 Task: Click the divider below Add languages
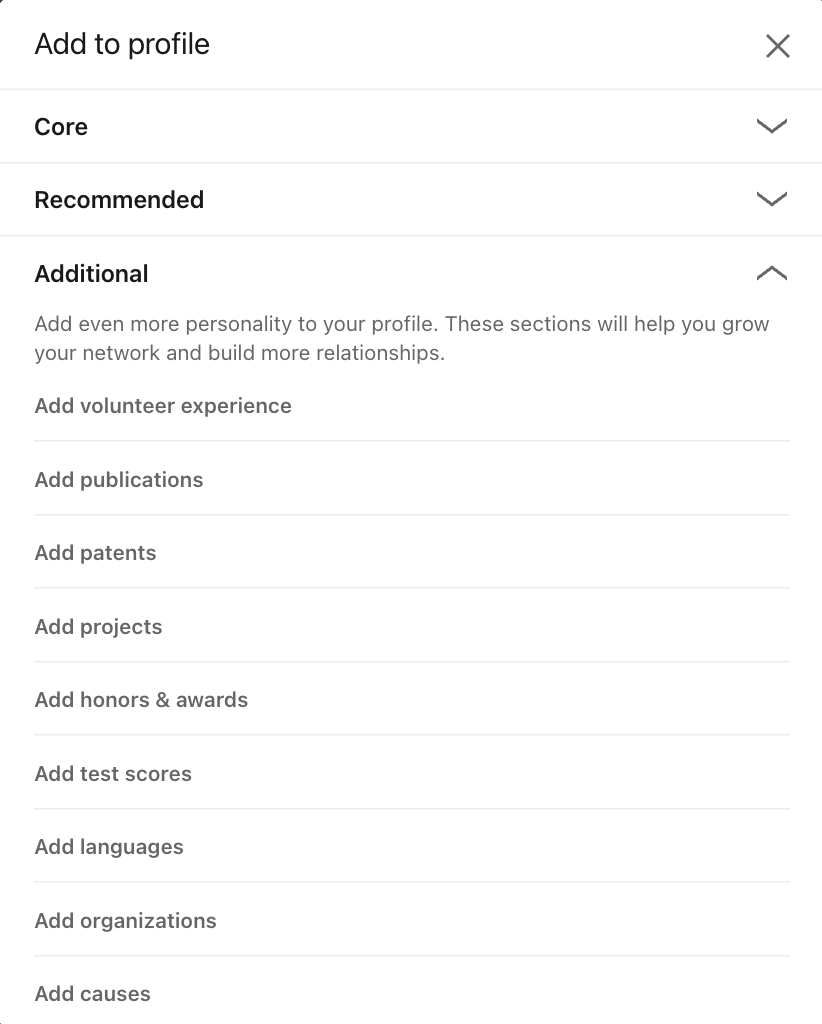pos(412,882)
